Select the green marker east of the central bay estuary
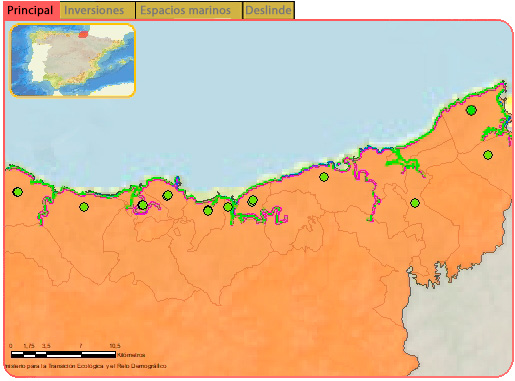The height and width of the screenshot is (381, 515). point(252,201)
